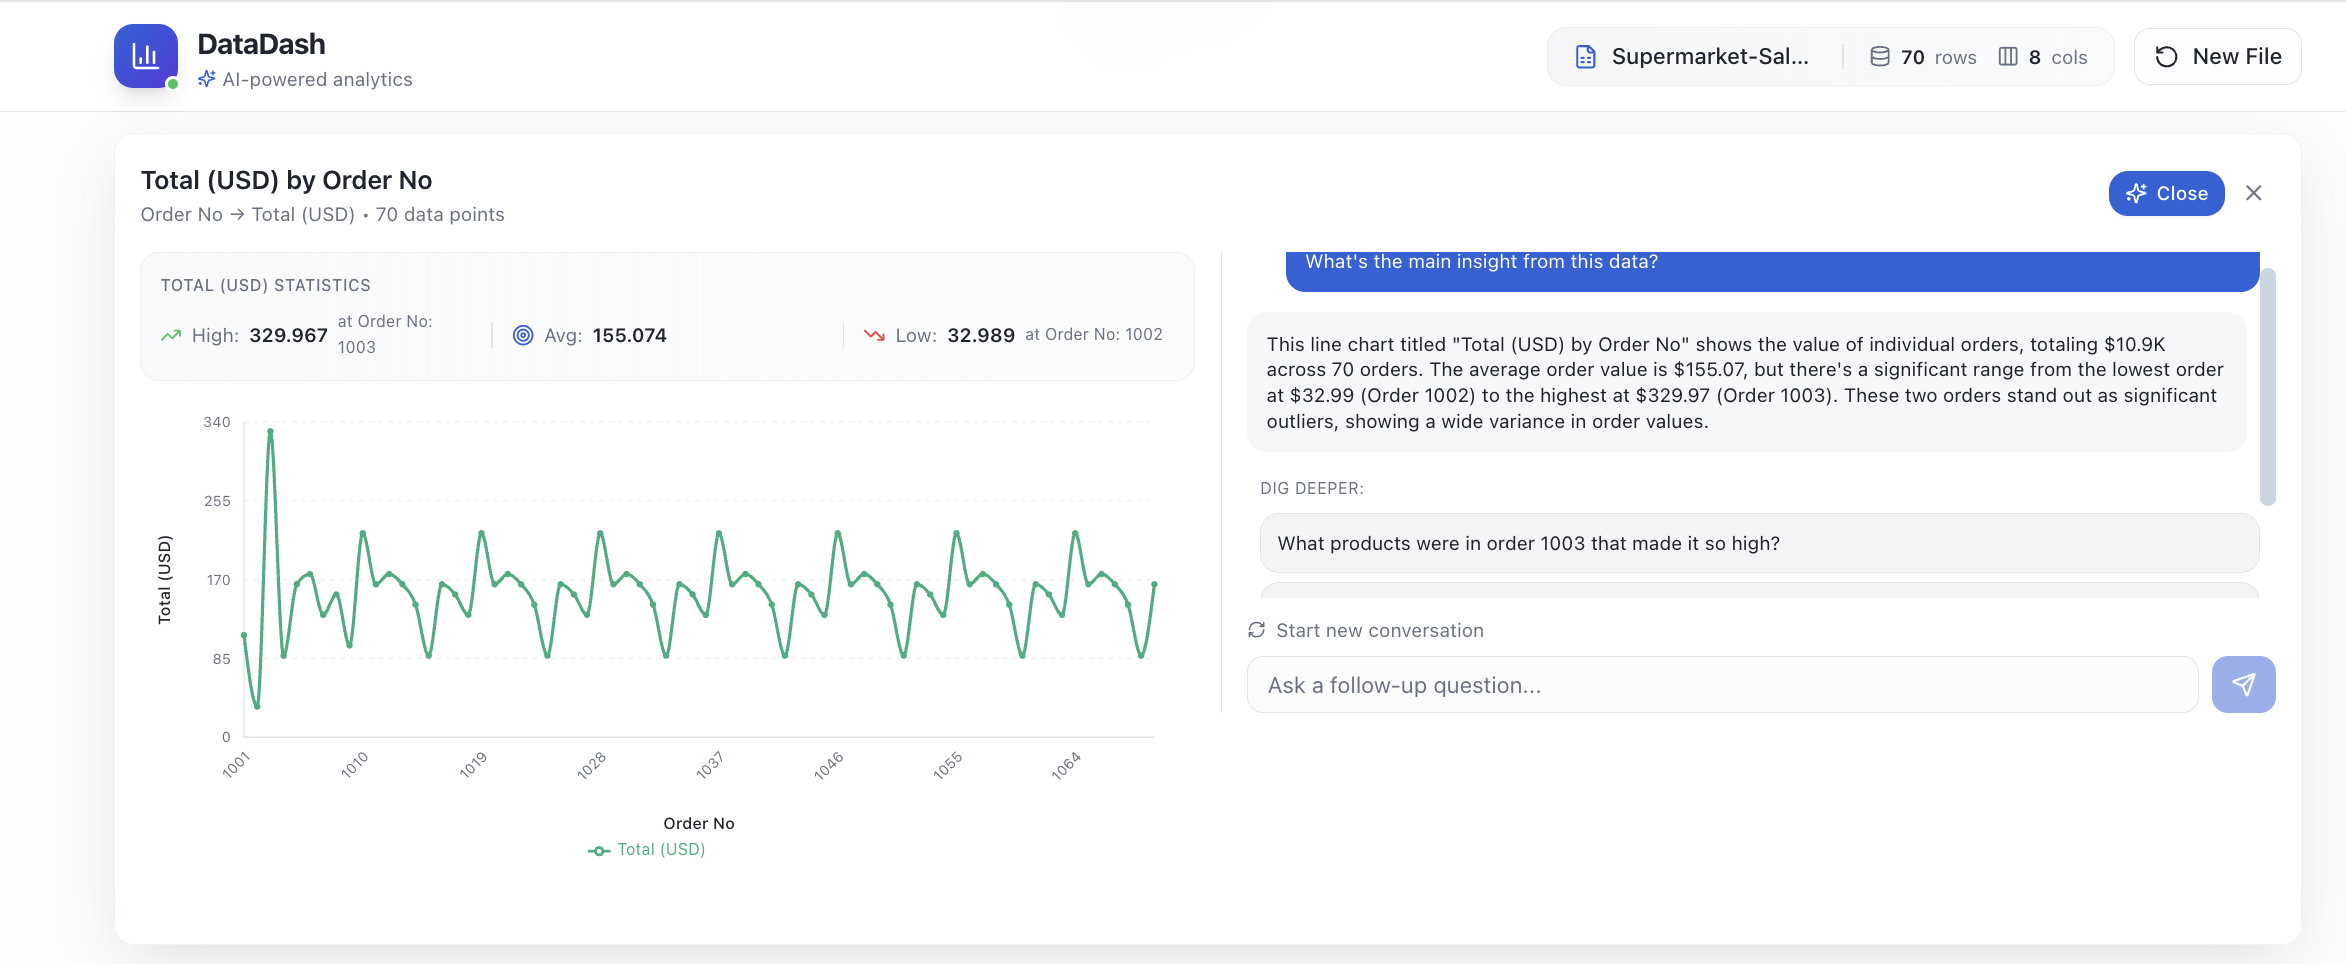Click the sparkles icon beside AI-powered analytics
Image resolution: width=2346 pixels, height=964 pixels.
click(207, 78)
